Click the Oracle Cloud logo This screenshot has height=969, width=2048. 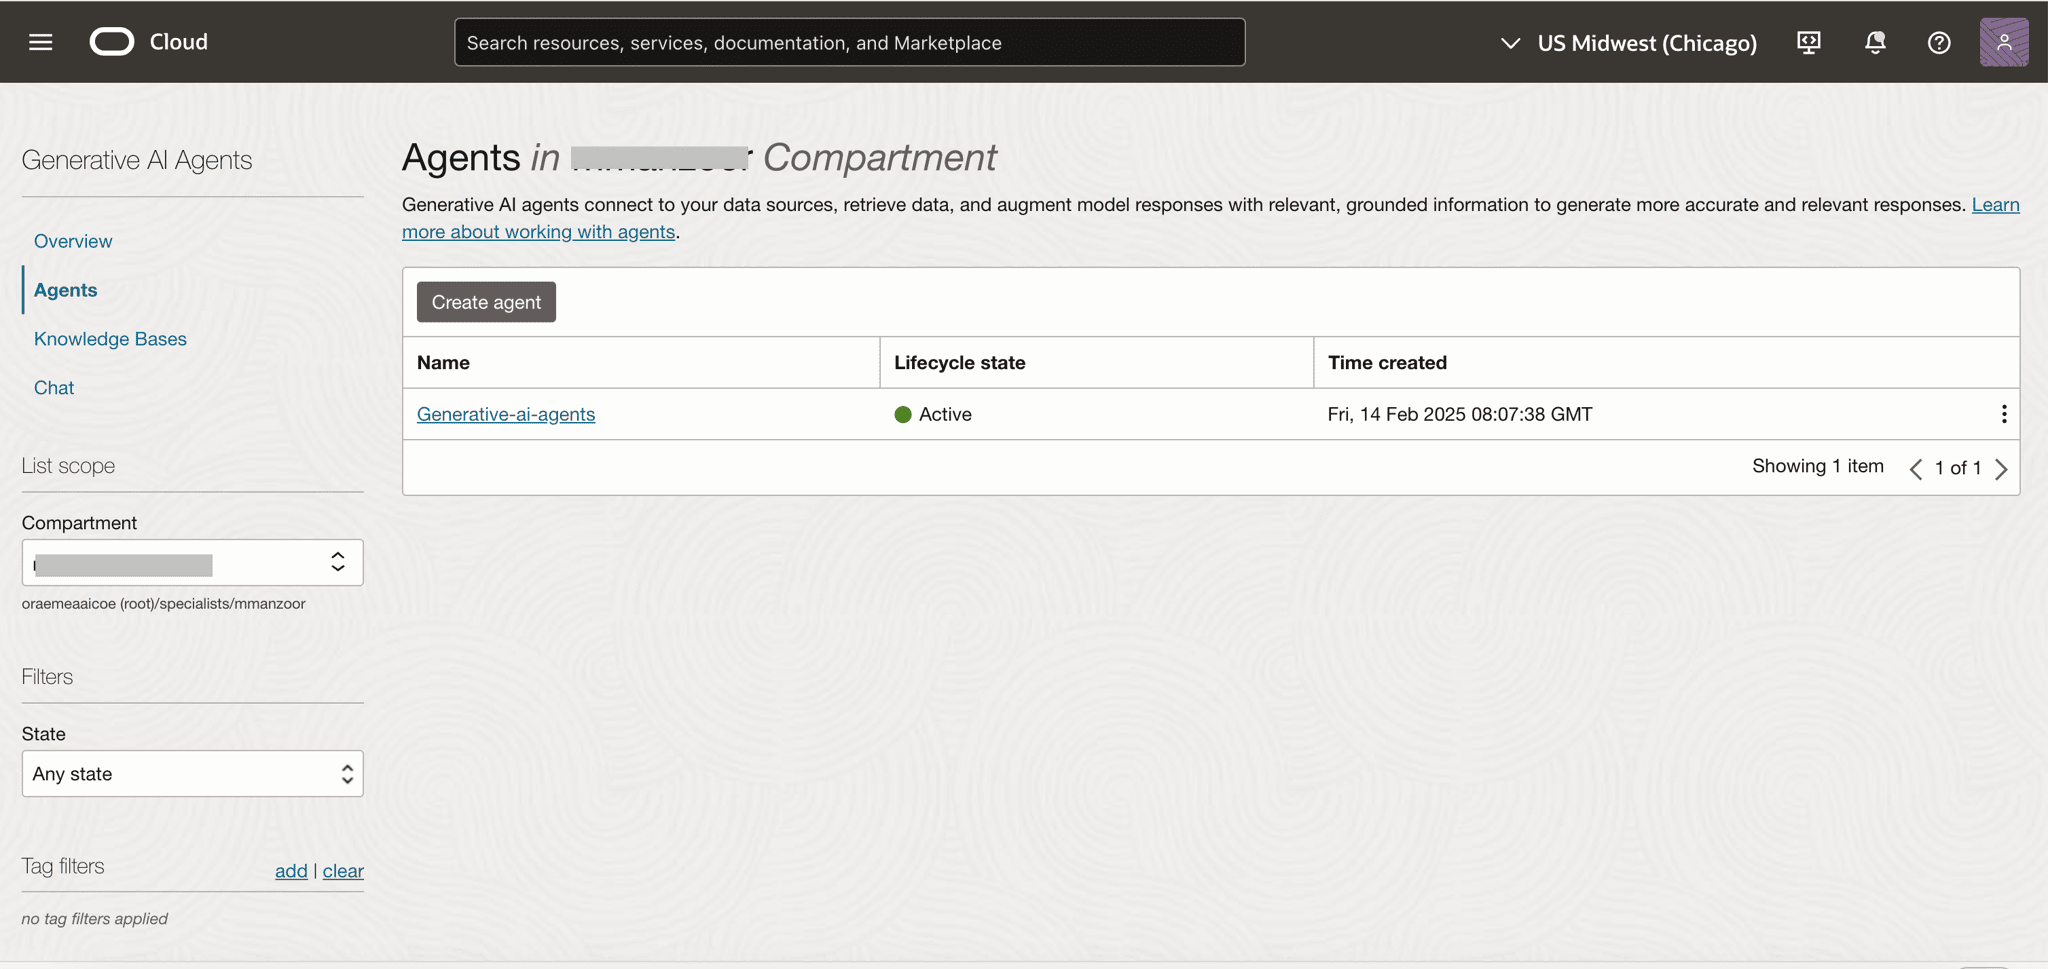pos(112,42)
